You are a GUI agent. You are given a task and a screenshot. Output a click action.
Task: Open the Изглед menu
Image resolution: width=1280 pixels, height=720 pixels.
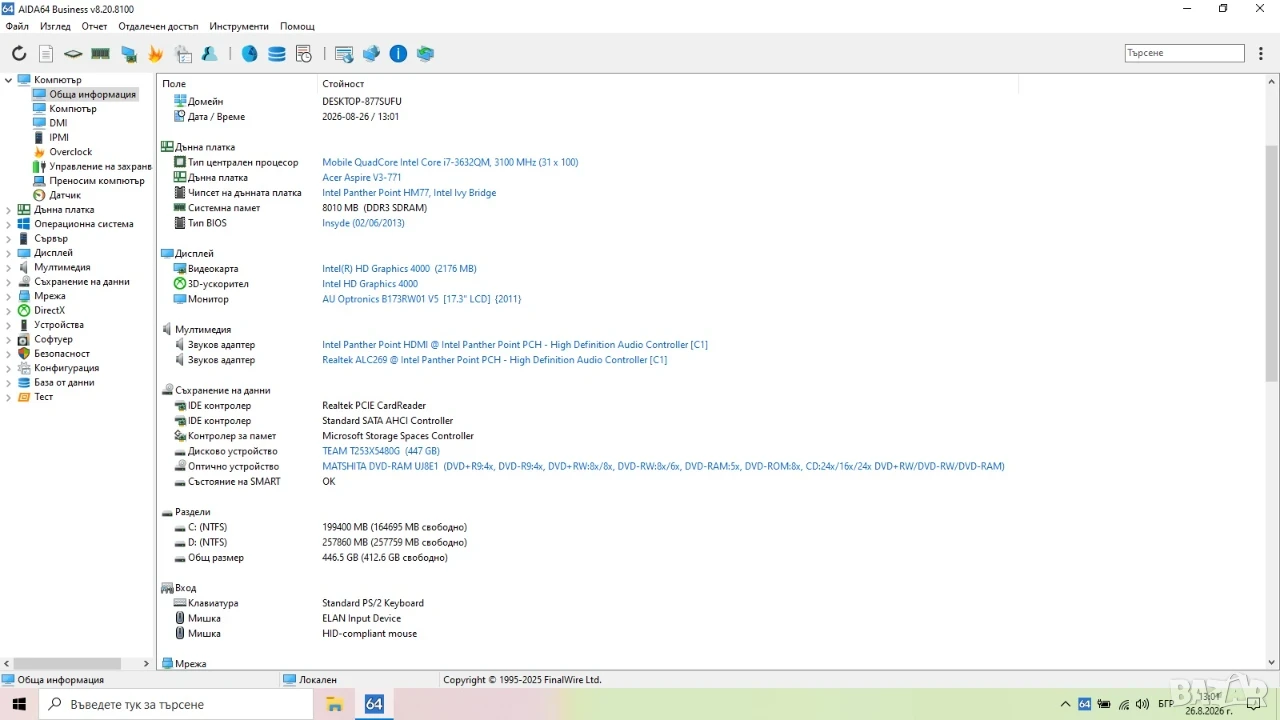(x=55, y=26)
